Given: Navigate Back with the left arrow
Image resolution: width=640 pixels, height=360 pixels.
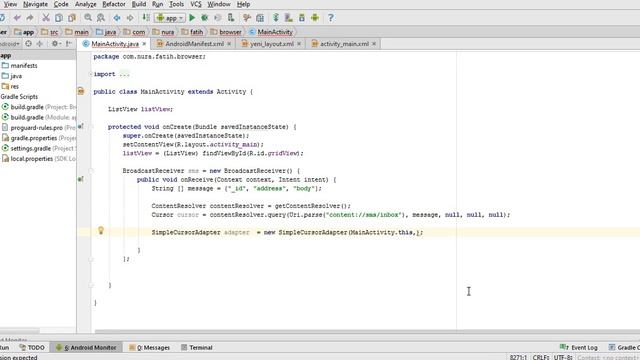Looking at the screenshot, I should click(117, 18).
